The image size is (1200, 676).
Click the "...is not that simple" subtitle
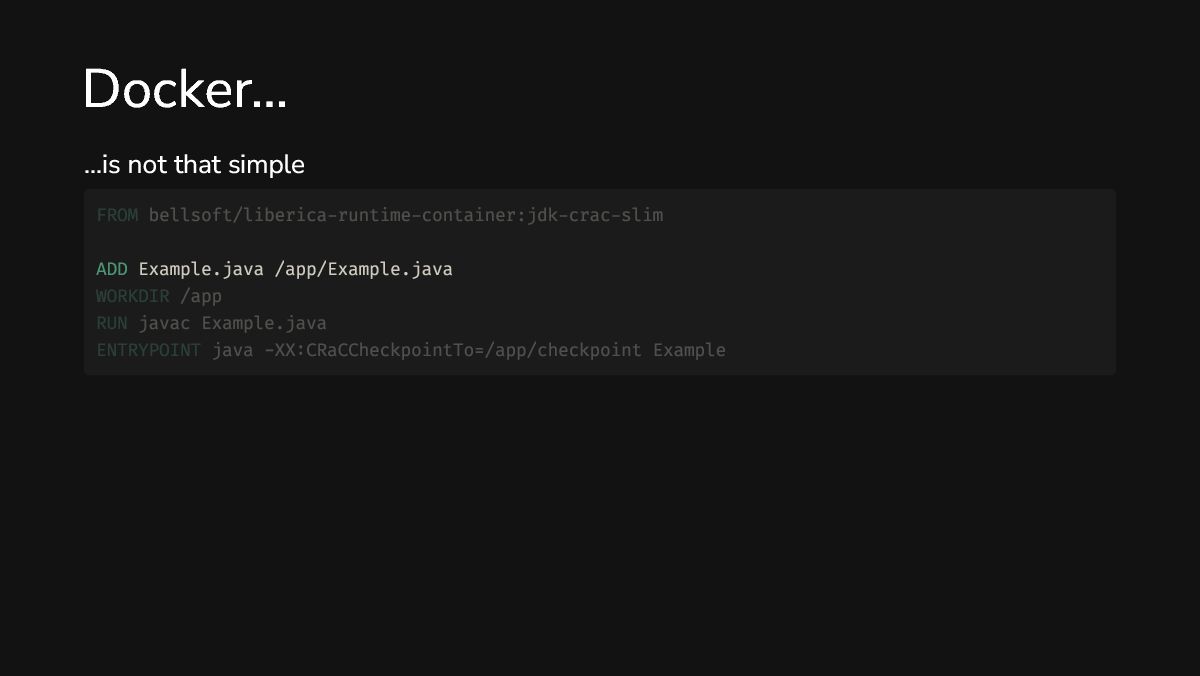click(x=194, y=165)
